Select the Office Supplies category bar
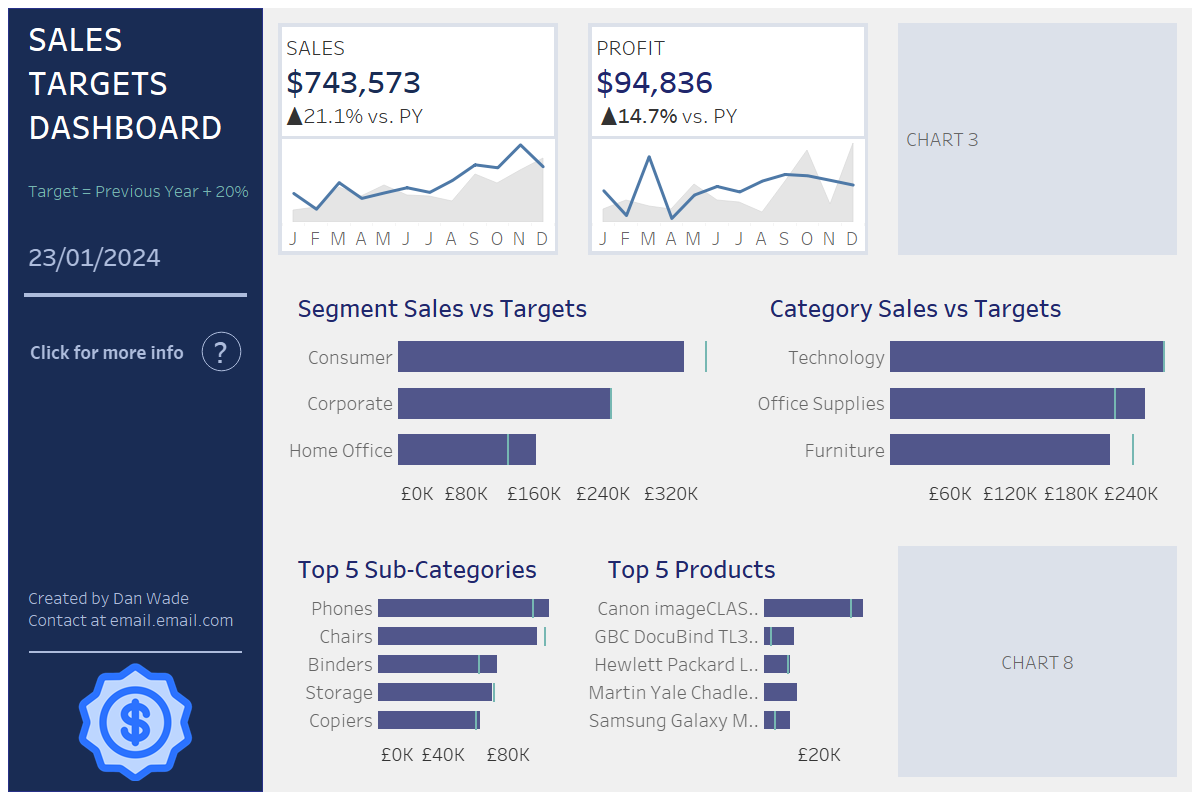Screen dimensions: 1200x800 [1017, 404]
